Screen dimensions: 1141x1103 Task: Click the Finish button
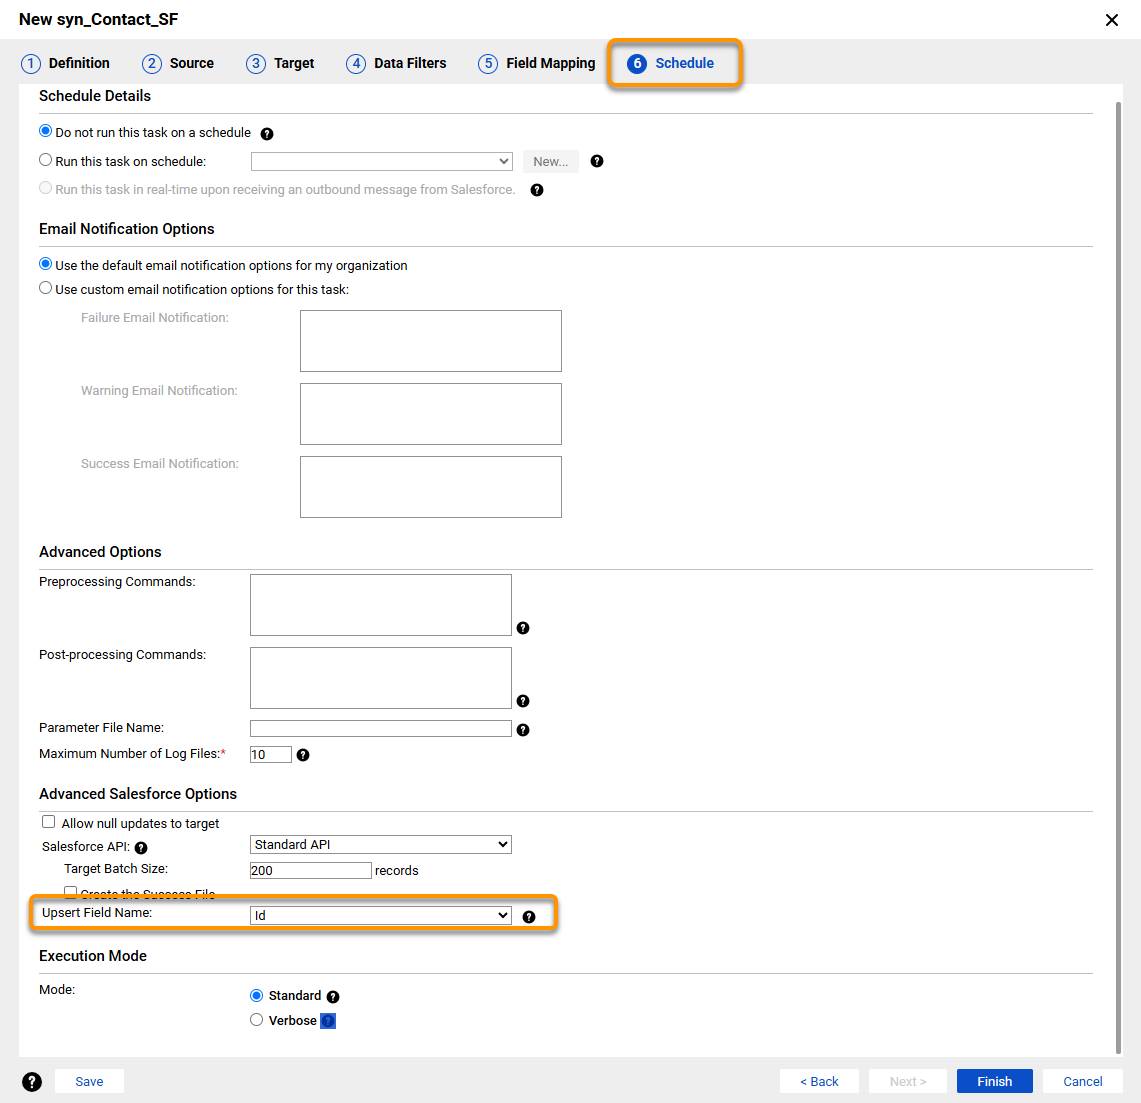994,1081
